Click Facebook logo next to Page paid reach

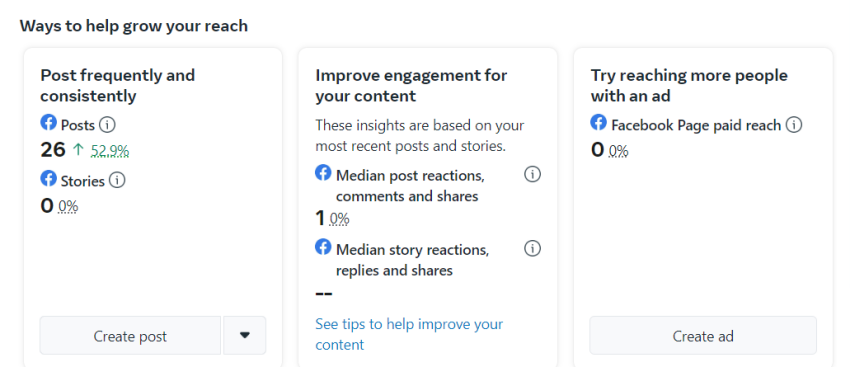coord(598,123)
